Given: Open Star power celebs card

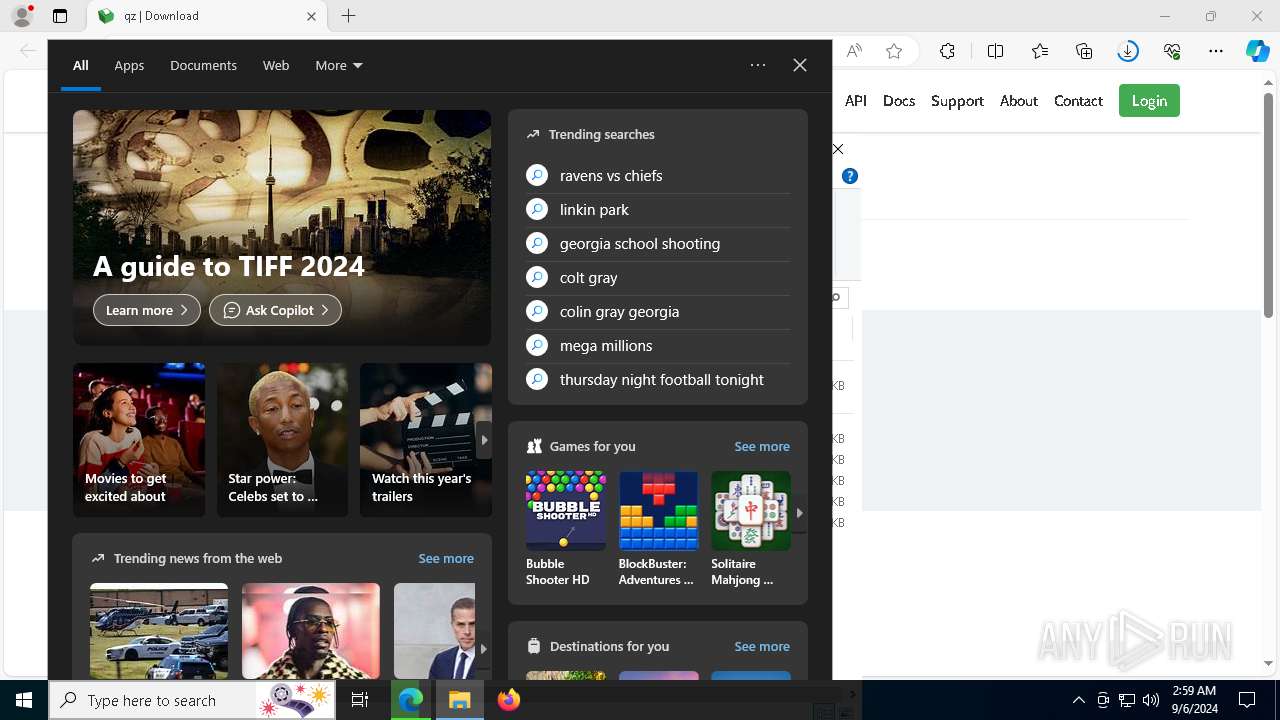Looking at the screenshot, I should (x=283, y=440).
